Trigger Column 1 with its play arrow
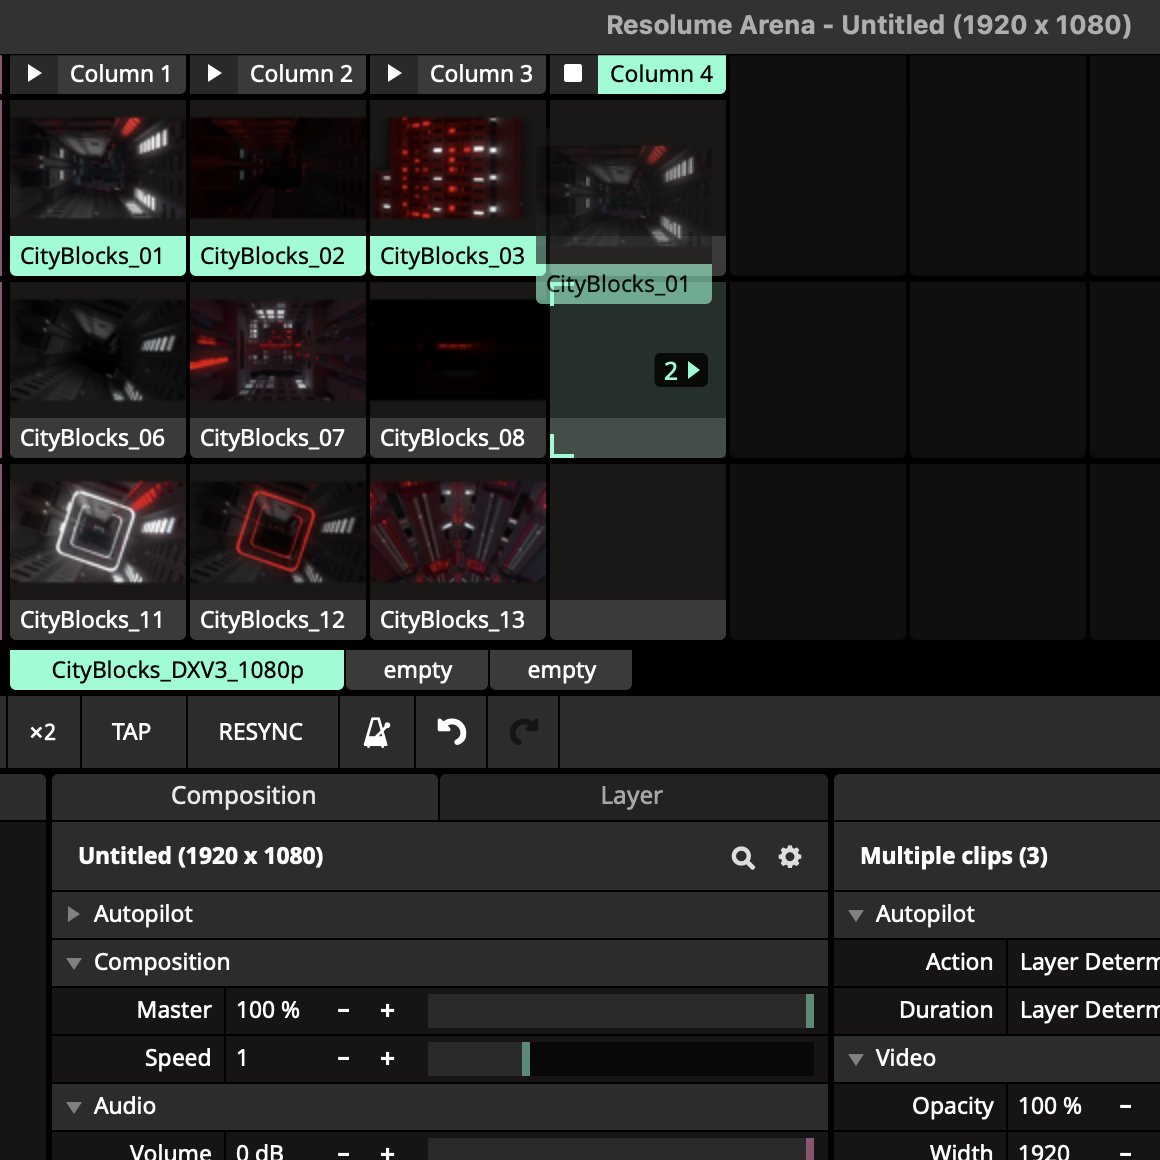Image resolution: width=1160 pixels, height=1160 pixels. pos(33,73)
